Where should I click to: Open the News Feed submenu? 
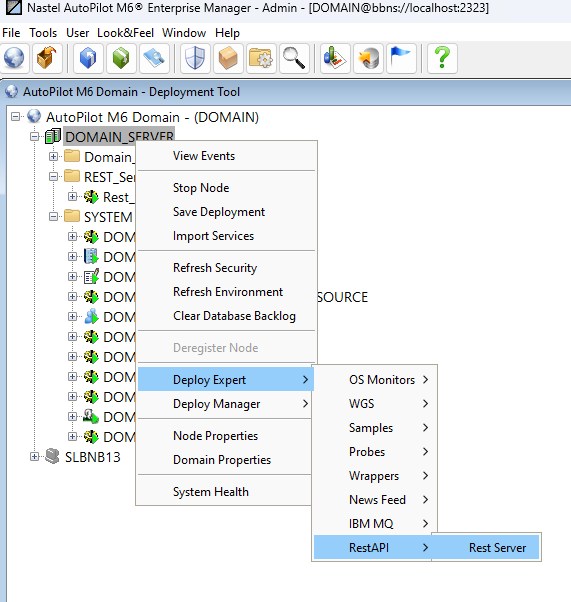375,499
